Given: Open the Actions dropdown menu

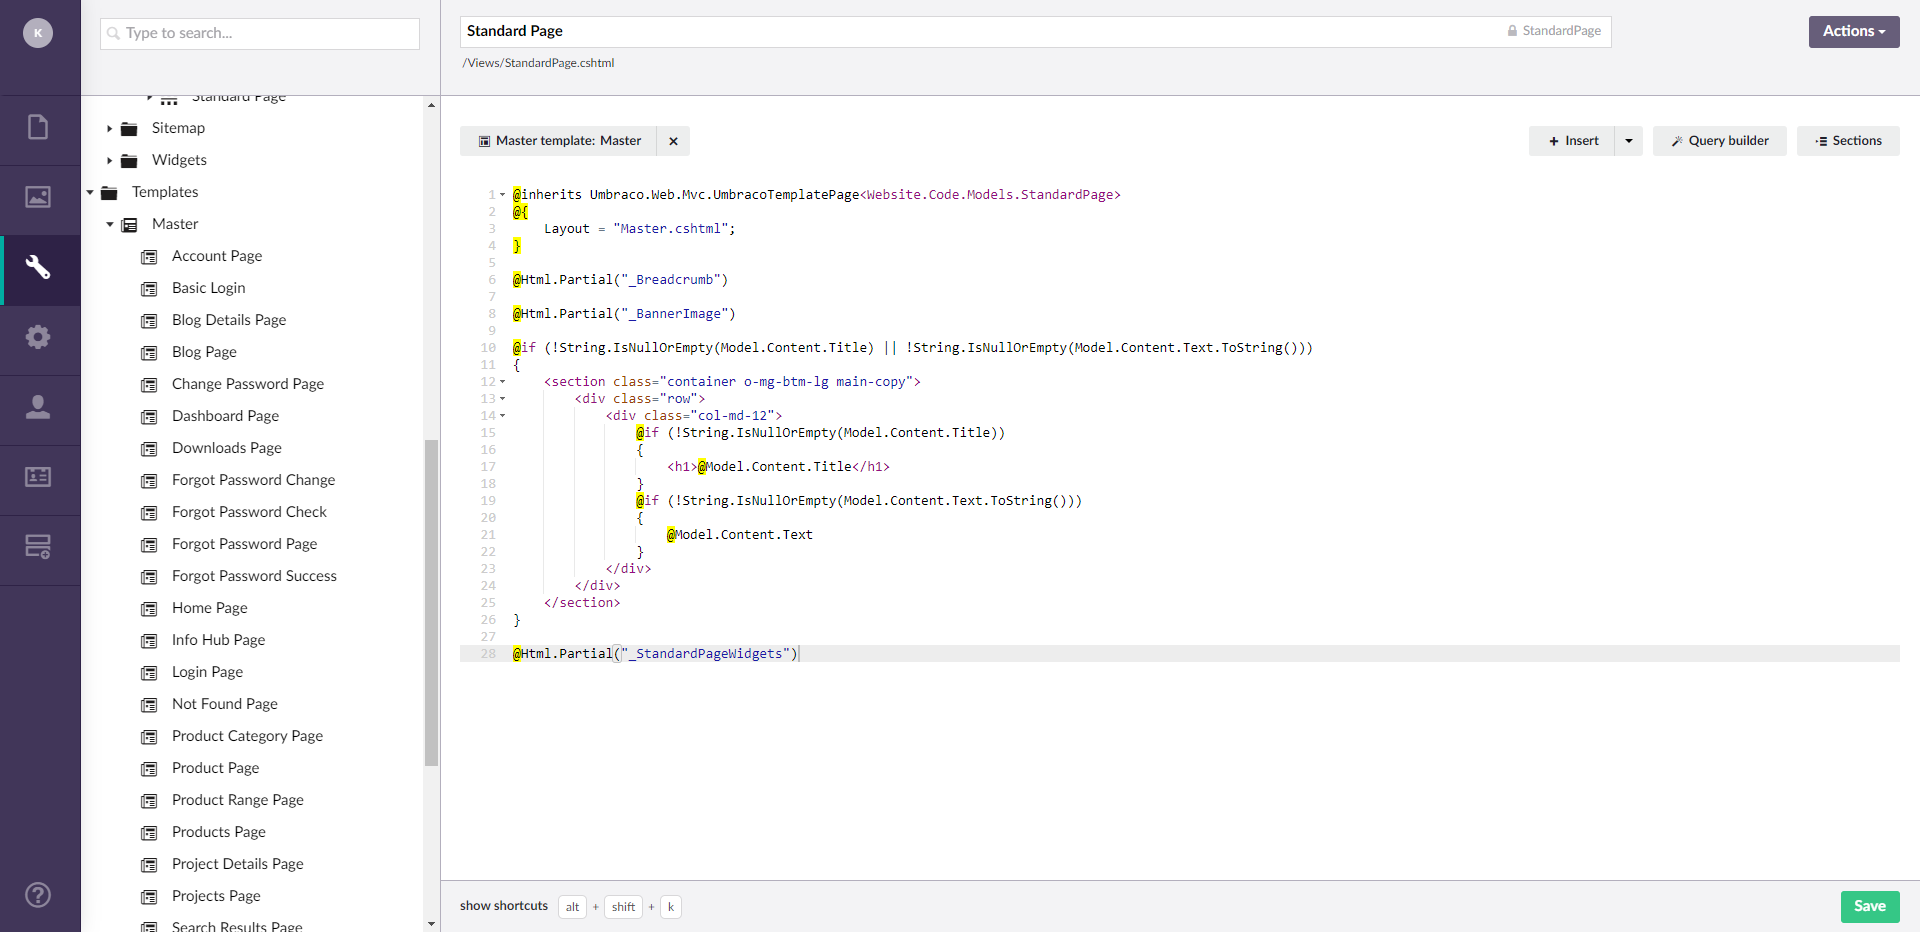Looking at the screenshot, I should 1853,31.
